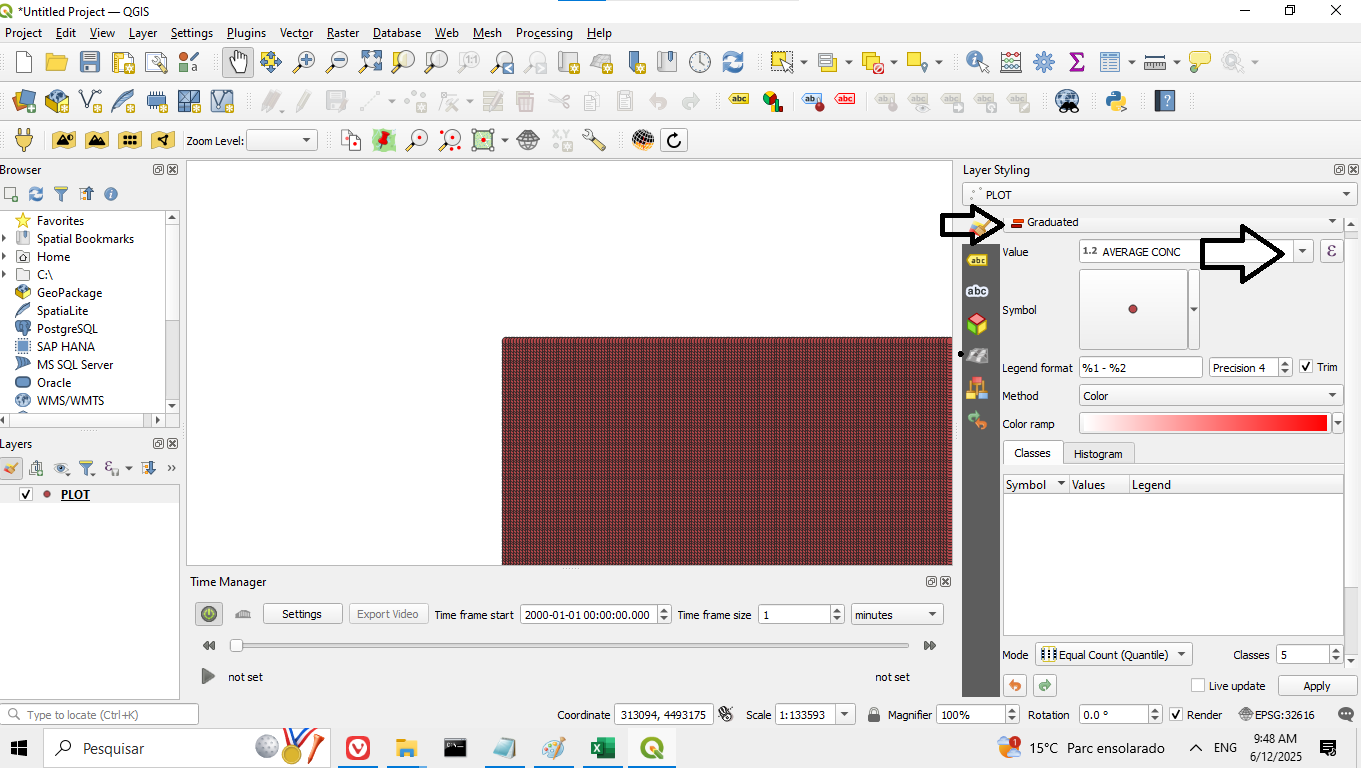1362x768 pixels.
Task: Open the Layer Diagram Options icon
Action: coord(772,101)
